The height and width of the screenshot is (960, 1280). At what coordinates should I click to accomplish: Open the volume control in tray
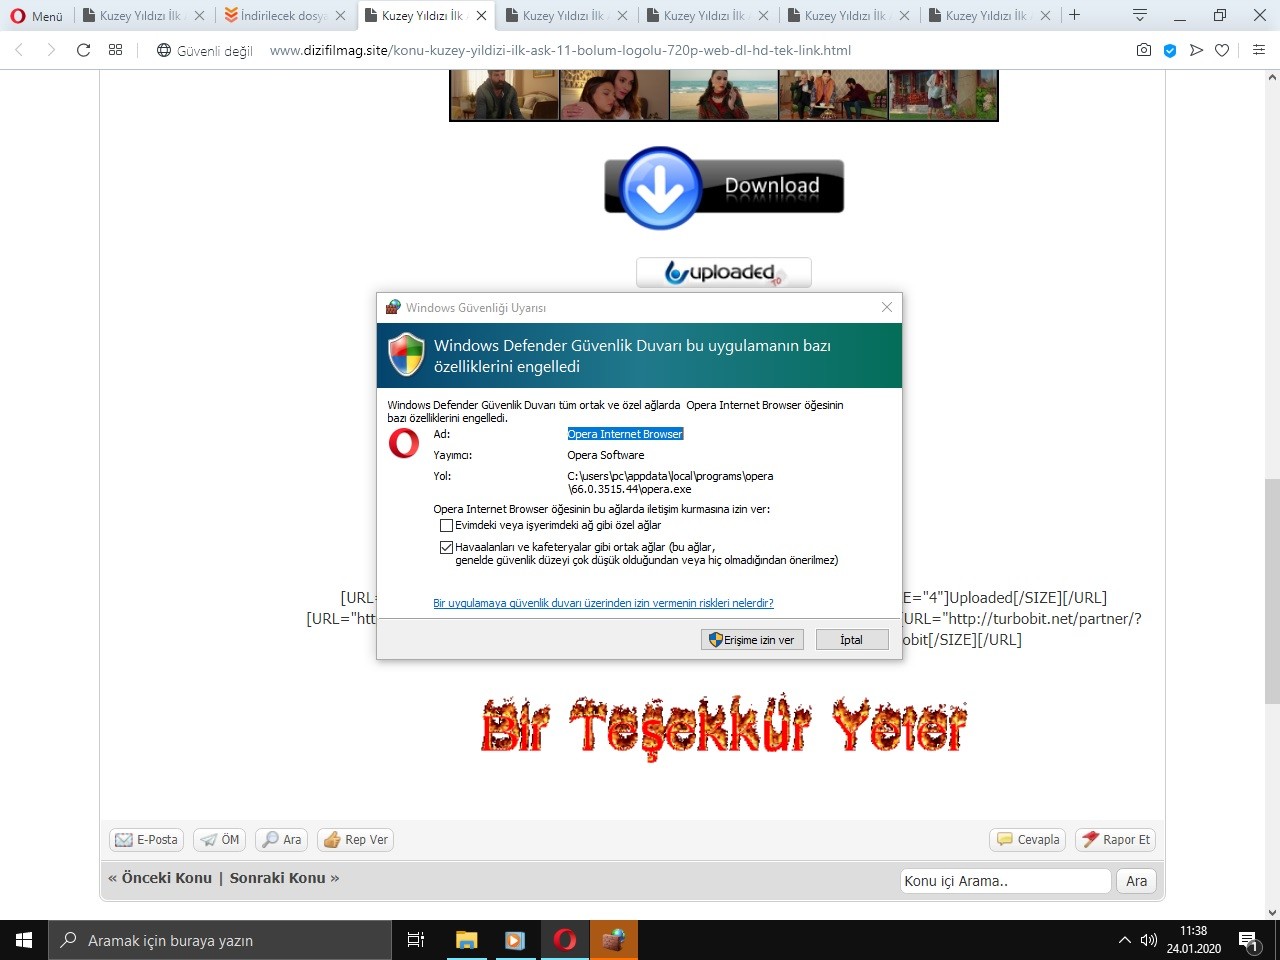[x=1149, y=940]
